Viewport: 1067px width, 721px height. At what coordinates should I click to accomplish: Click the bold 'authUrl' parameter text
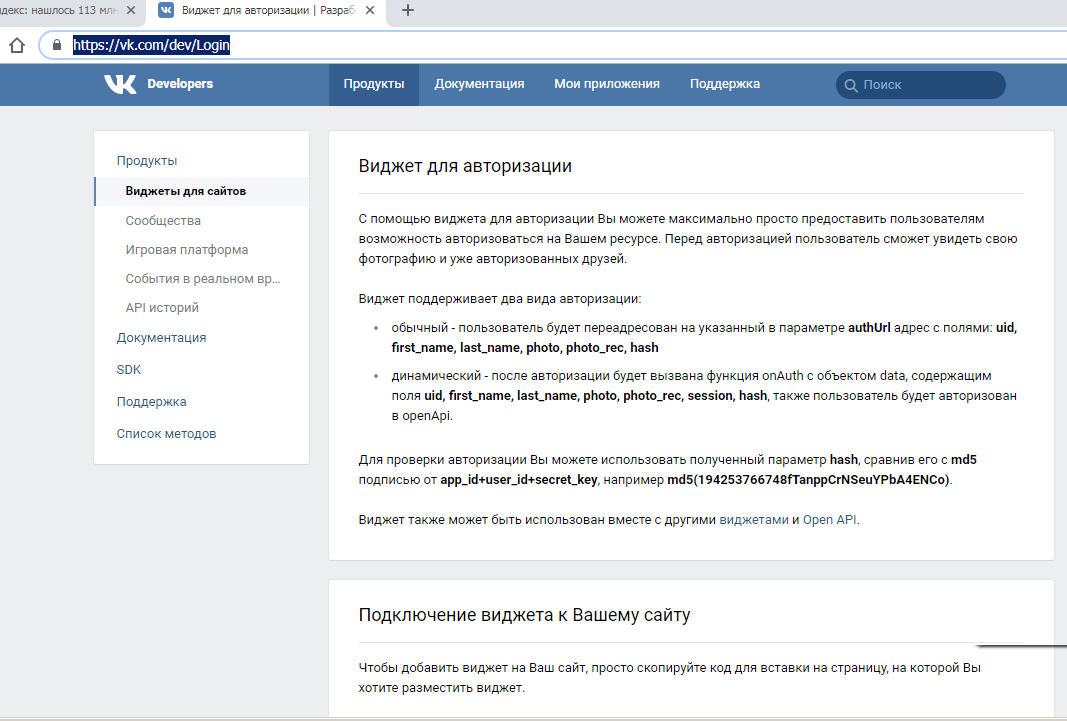tap(869, 328)
